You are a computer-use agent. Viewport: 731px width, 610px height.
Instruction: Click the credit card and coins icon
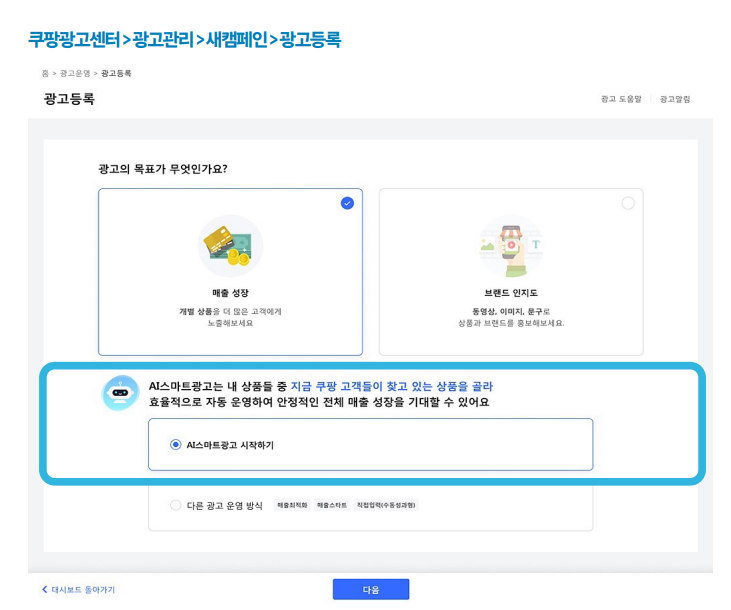pyautogui.click(x=230, y=246)
